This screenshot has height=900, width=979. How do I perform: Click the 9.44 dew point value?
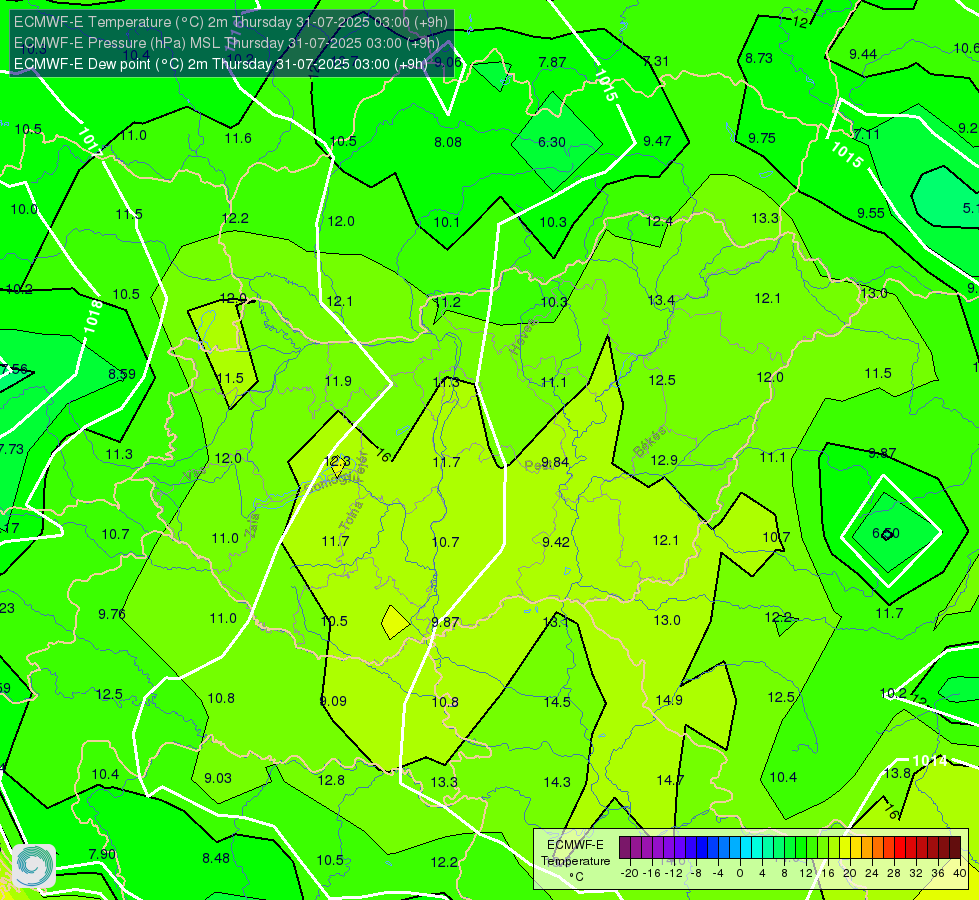coord(863,54)
